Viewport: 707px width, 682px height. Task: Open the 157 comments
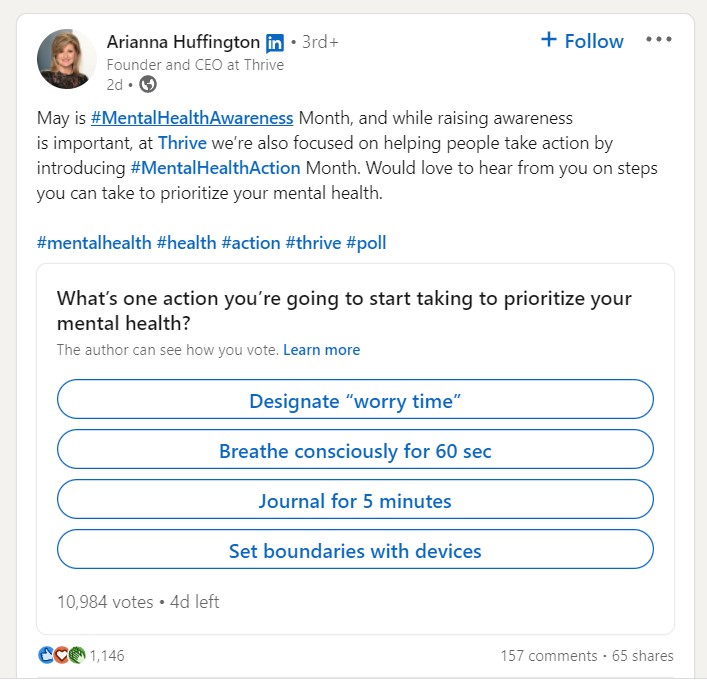[549, 656]
